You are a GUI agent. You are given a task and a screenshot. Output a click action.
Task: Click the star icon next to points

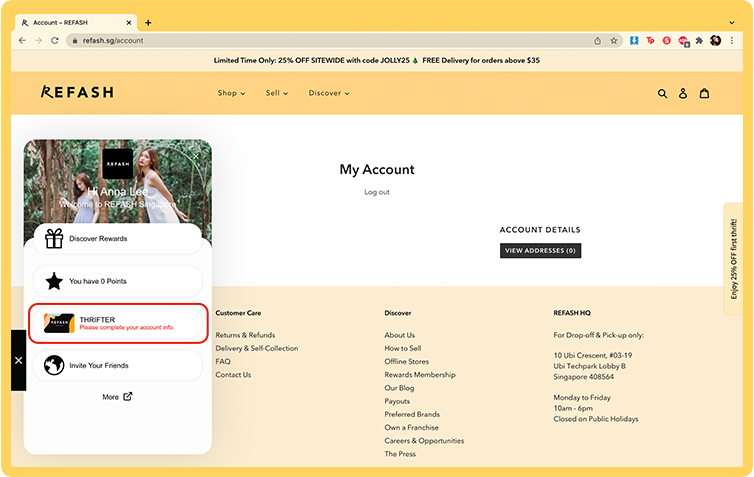click(54, 281)
